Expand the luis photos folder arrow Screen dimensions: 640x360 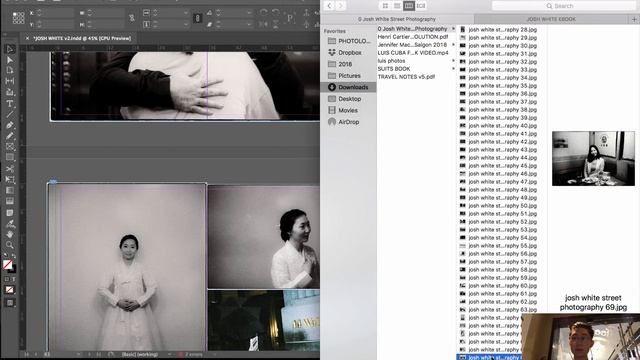point(453,61)
